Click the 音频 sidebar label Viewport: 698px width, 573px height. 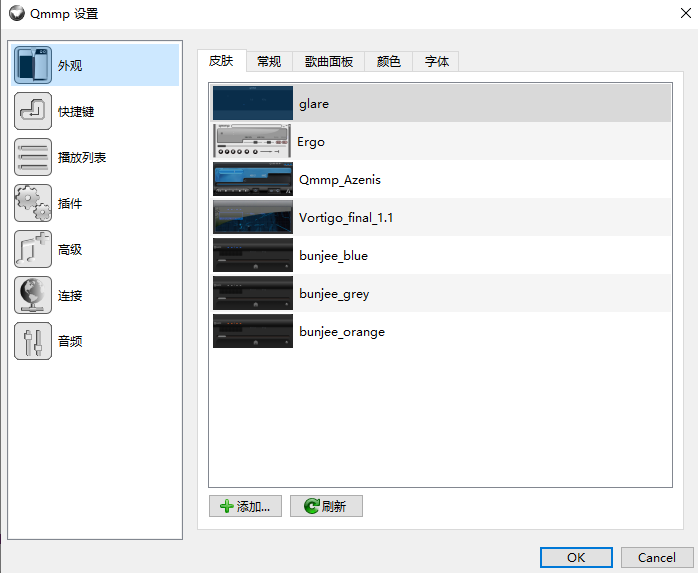70,341
